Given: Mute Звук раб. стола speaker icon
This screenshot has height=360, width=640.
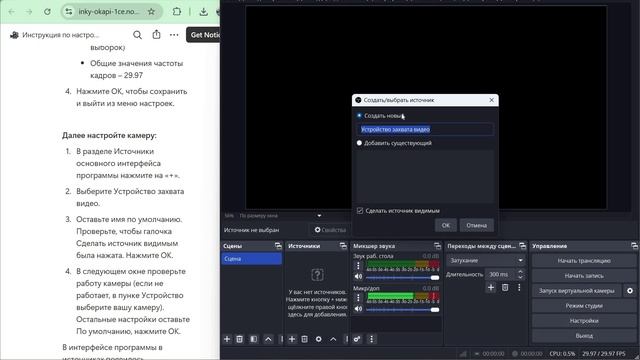Looking at the screenshot, I should [358, 277].
